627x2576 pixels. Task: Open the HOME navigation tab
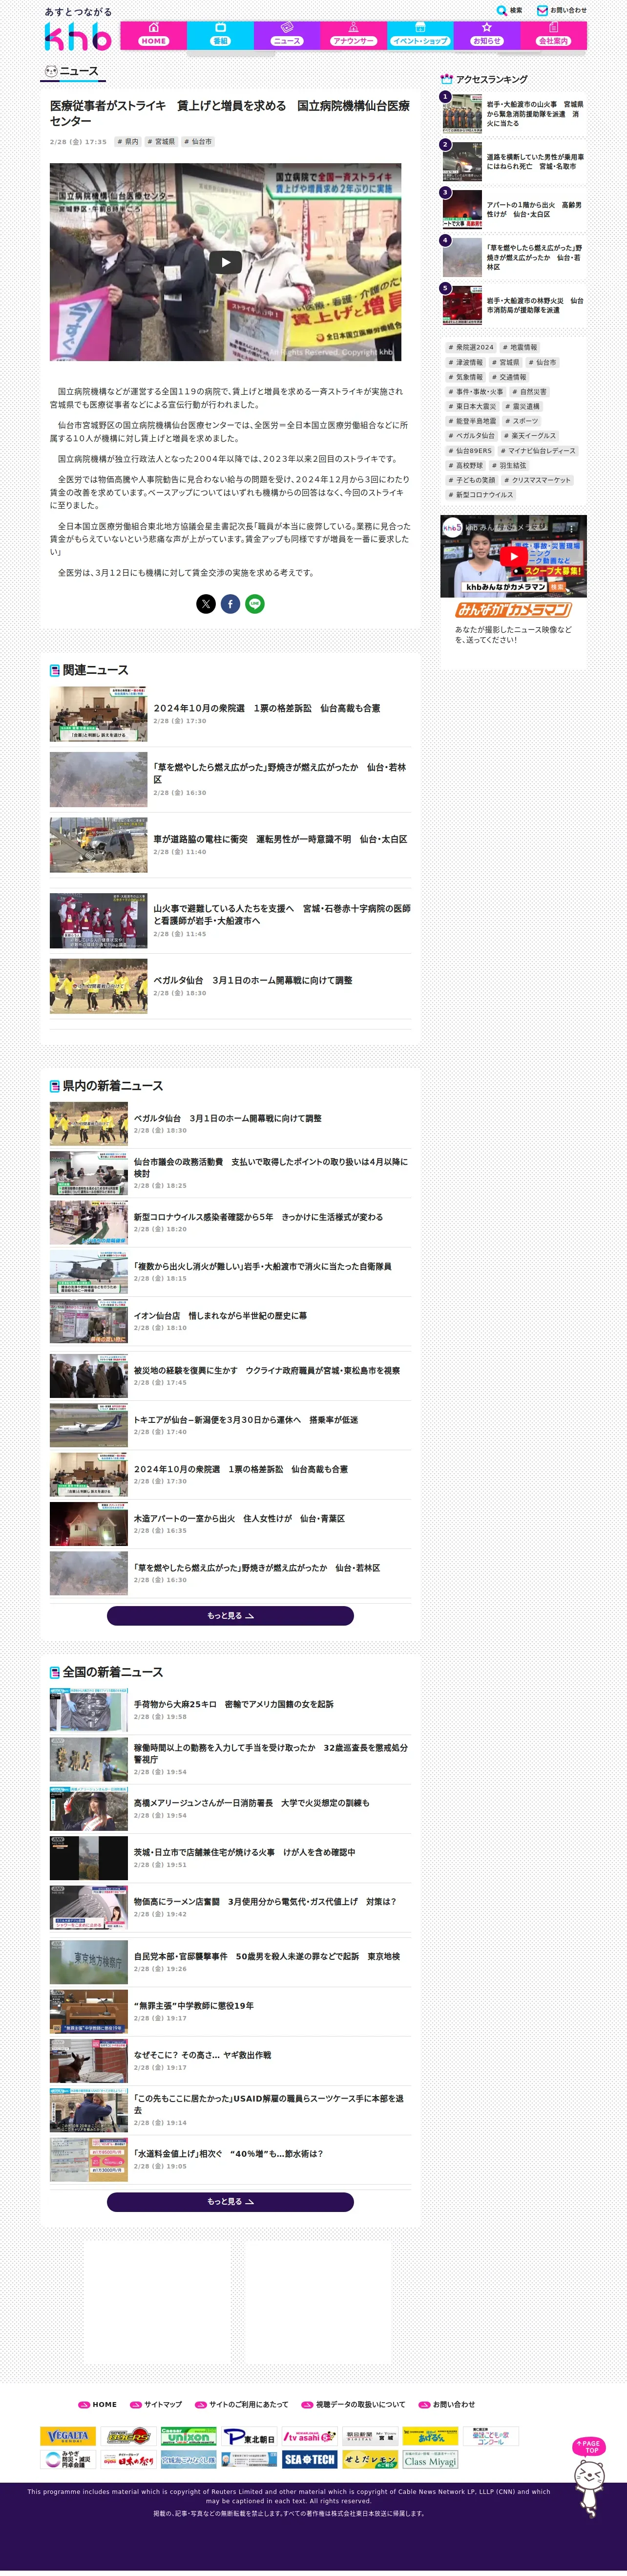point(153,35)
